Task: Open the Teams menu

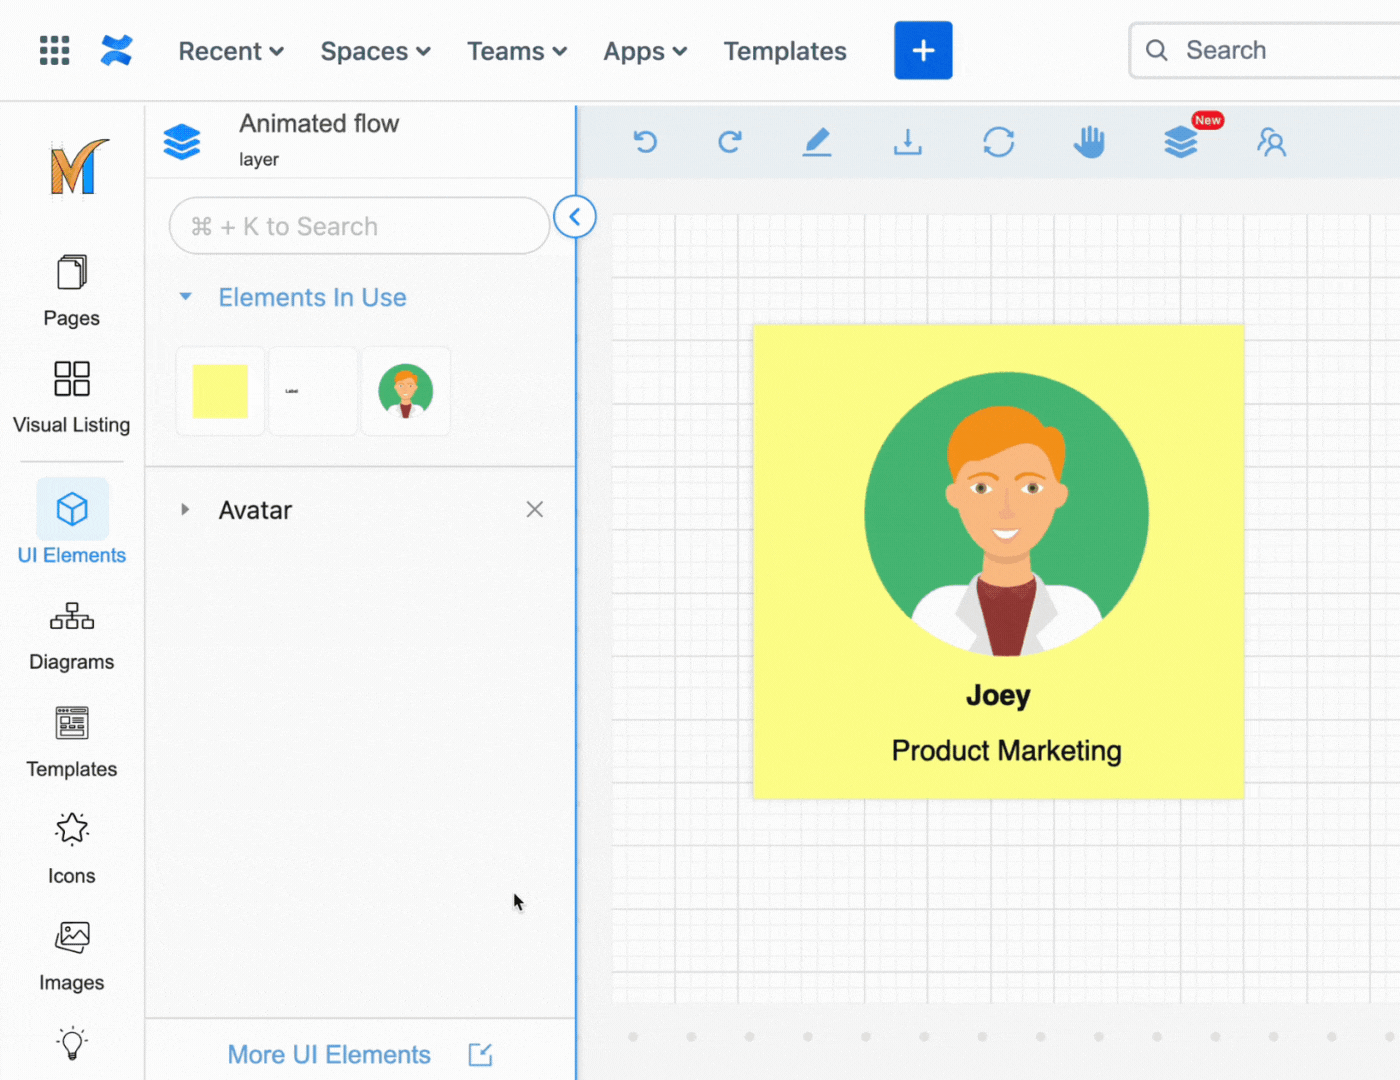Action: pos(516,50)
